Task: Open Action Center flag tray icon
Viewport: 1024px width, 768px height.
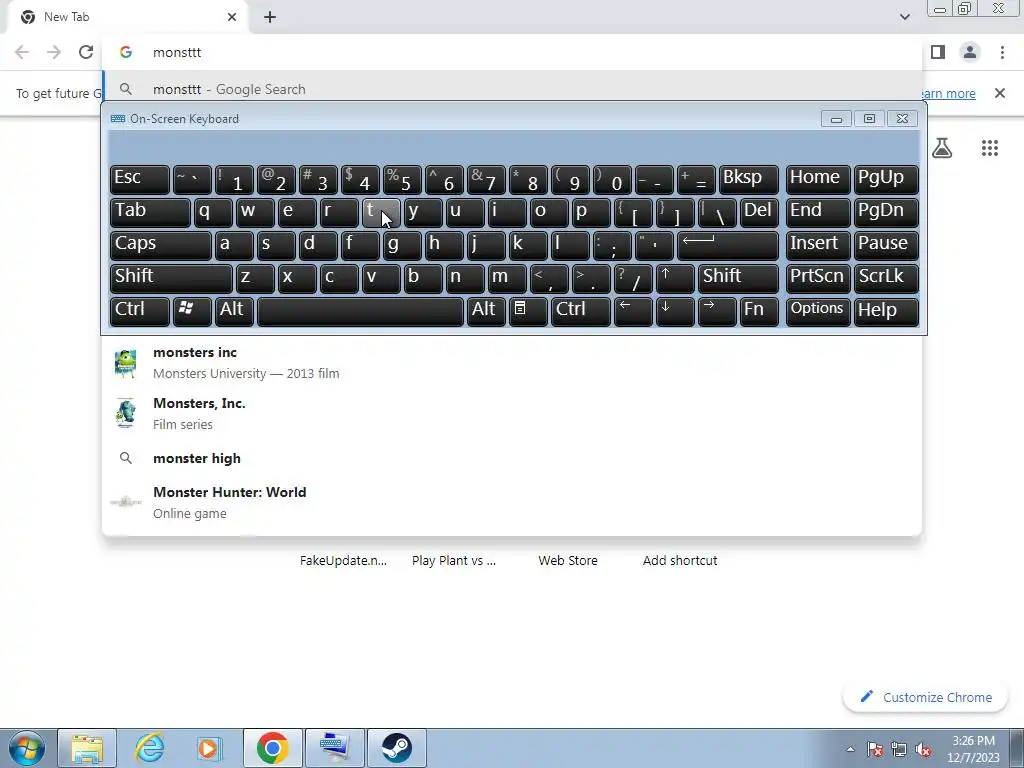Action: tap(874, 749)
